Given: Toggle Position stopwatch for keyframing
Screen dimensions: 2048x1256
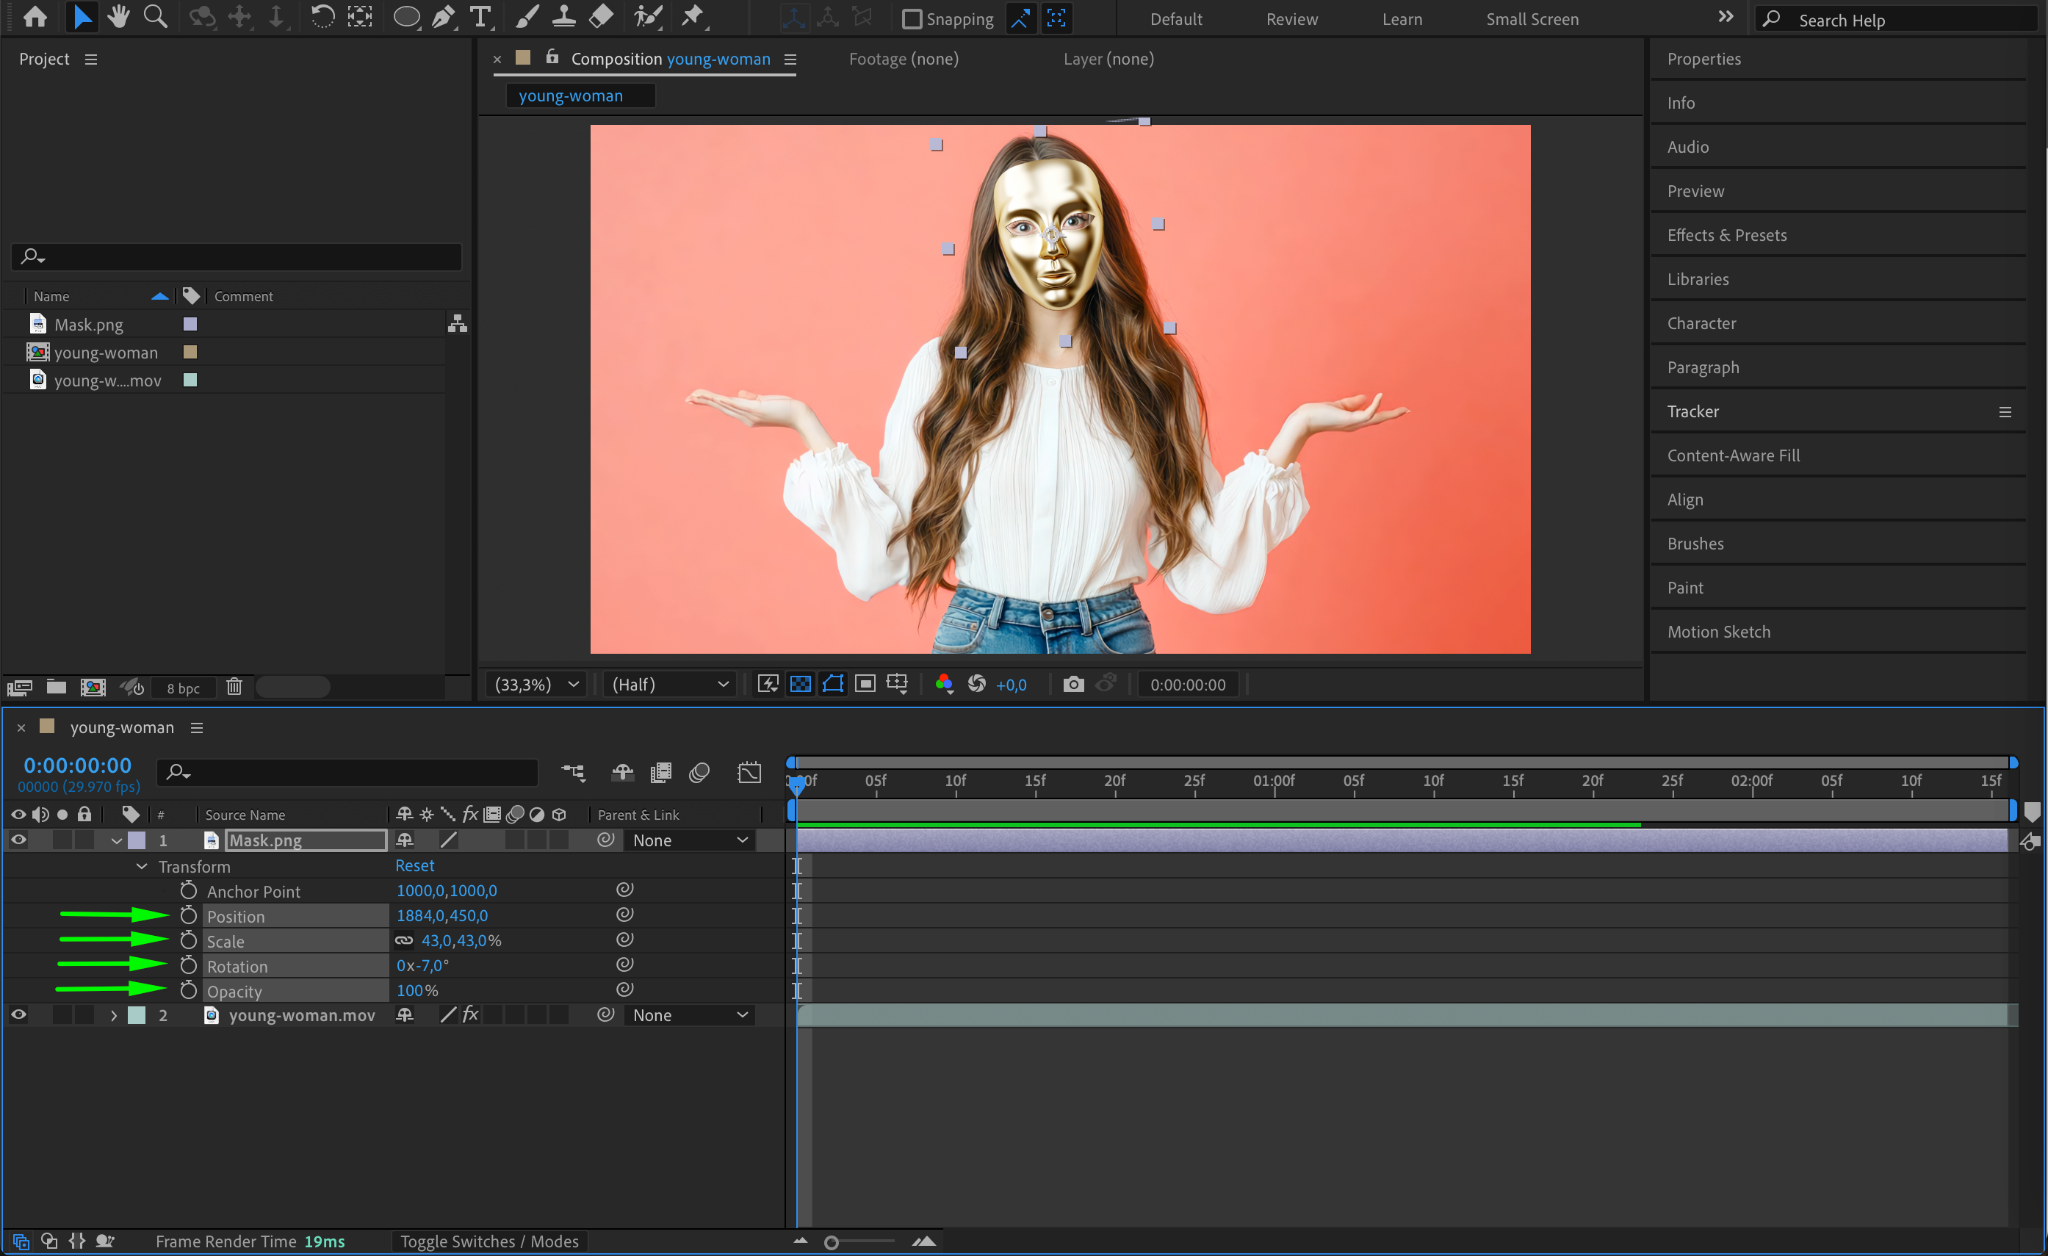Looking at the screenshot, I should (x=189, y=915).
